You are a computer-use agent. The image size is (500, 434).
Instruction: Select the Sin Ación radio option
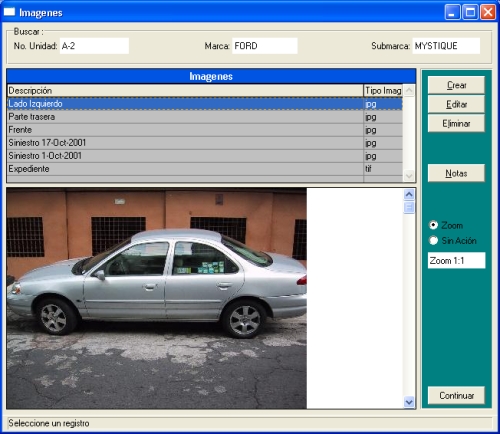pyautogui.click(x=433, y=240)
